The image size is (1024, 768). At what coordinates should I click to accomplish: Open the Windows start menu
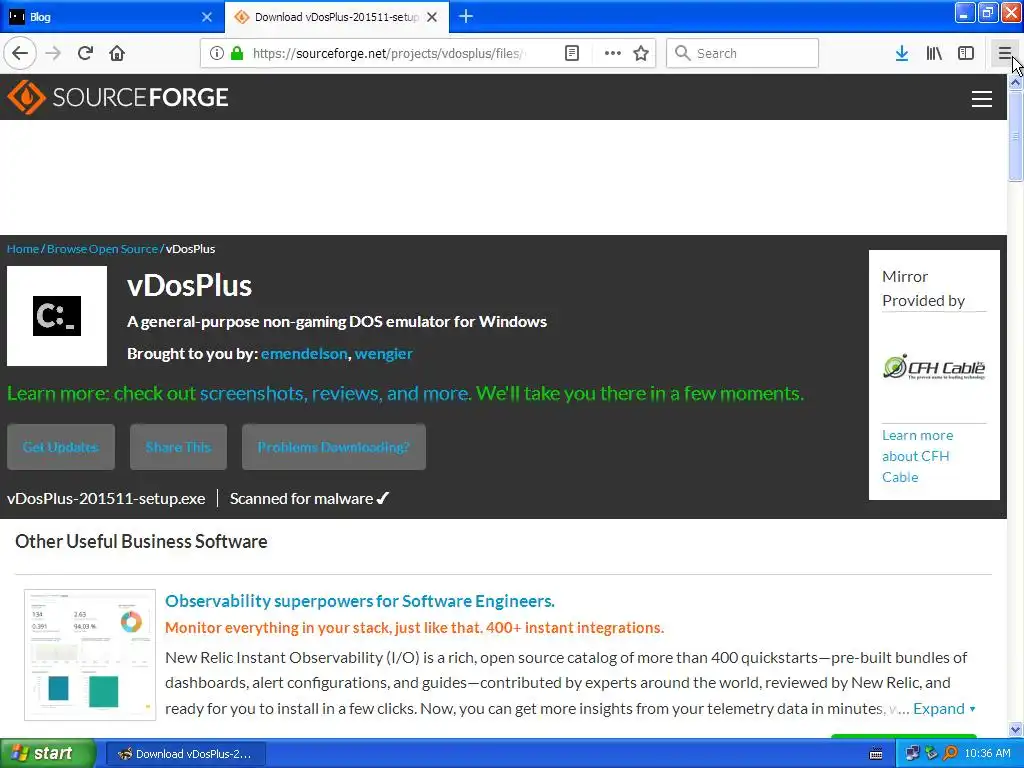coord(47,753)
